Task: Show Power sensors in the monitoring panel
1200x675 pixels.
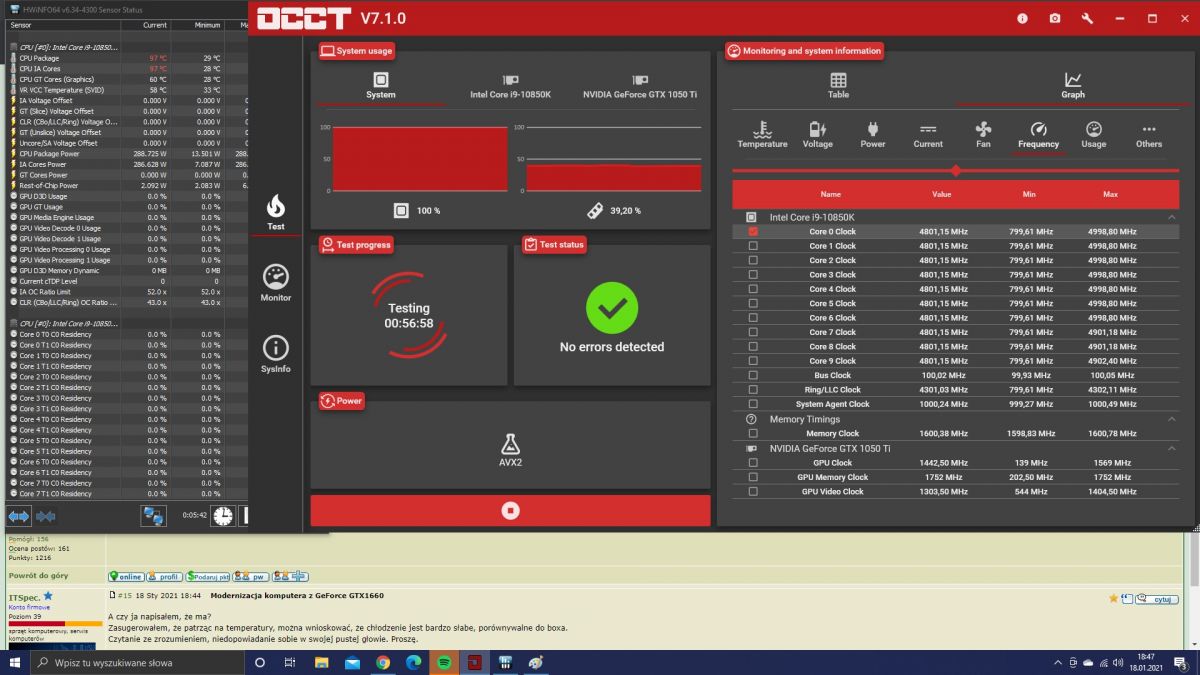Action: coord(873,135)
